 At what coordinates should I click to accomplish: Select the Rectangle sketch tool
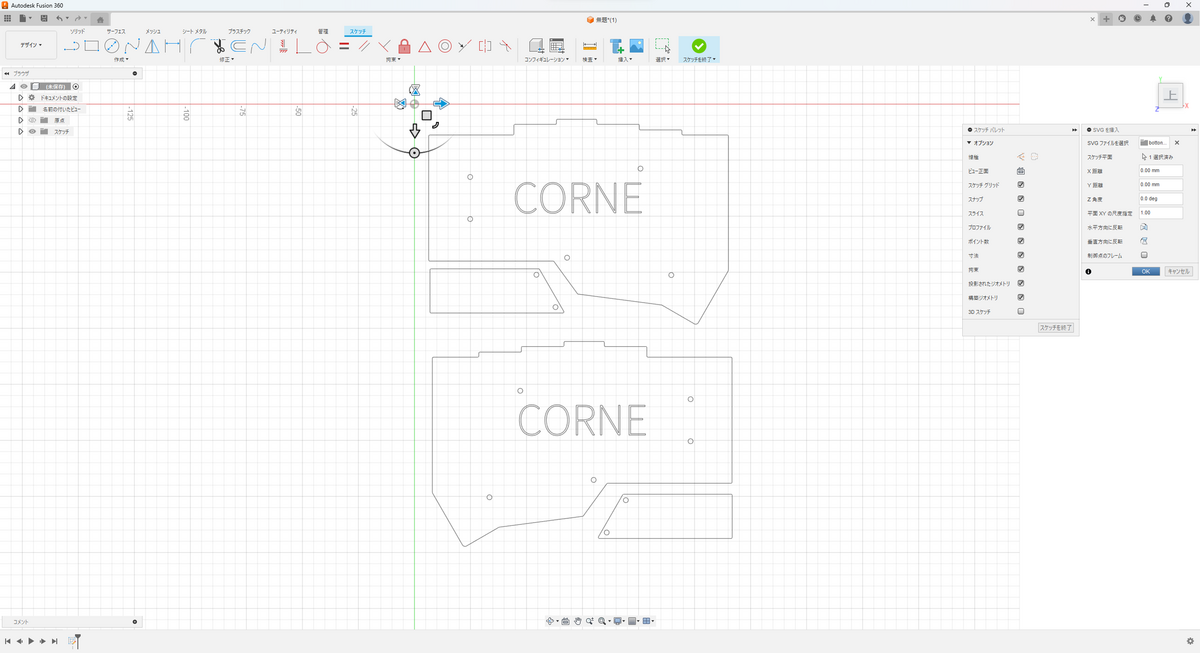pyautogui.click(x=91, y=46)
